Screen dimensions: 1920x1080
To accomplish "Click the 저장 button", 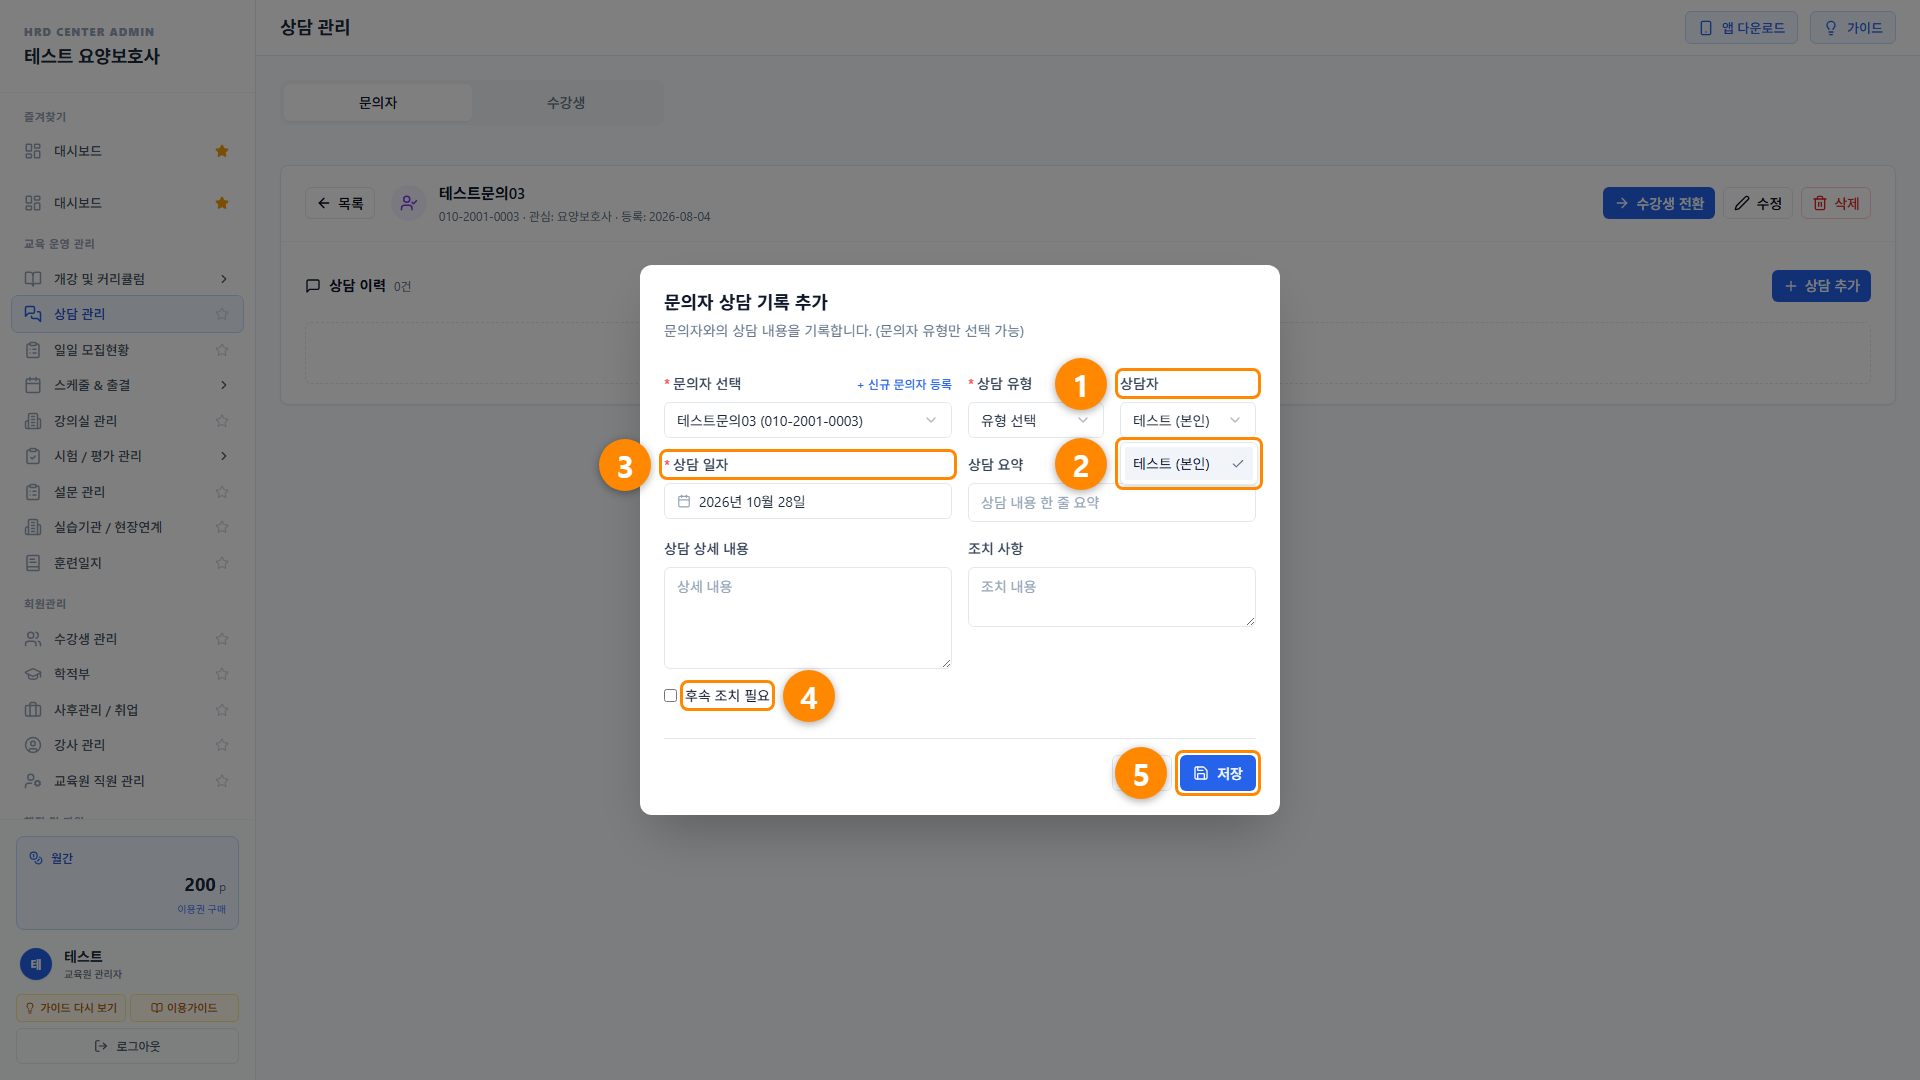I will coord(1217,774).
